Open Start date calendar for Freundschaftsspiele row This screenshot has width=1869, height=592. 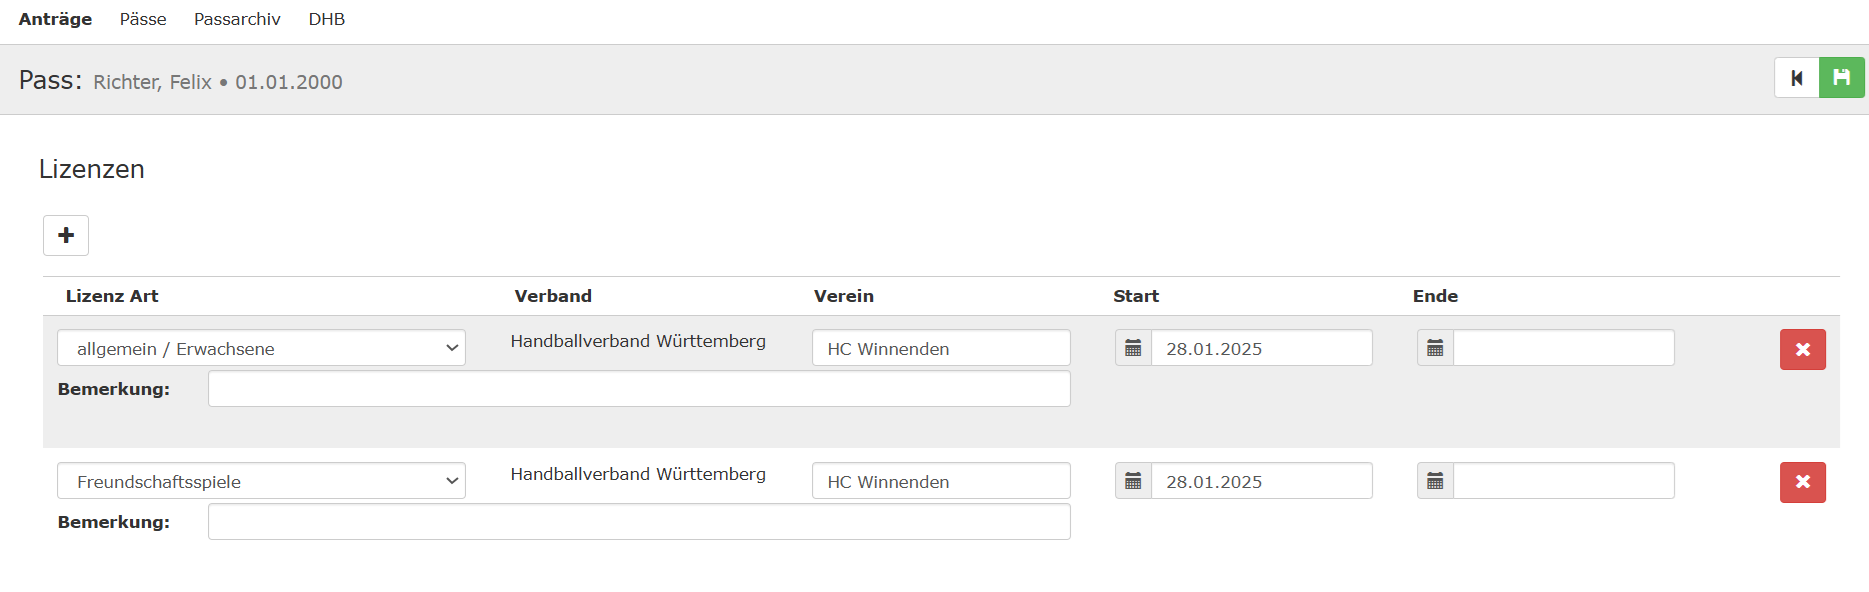tap(1133, 481)
